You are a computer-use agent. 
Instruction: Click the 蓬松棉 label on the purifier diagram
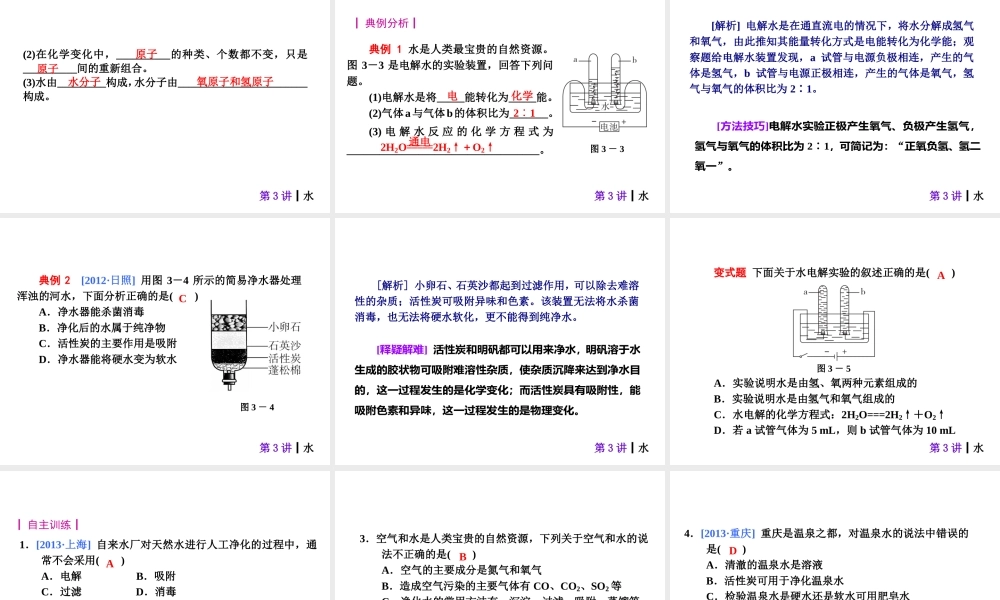click(x=284, y=370)
